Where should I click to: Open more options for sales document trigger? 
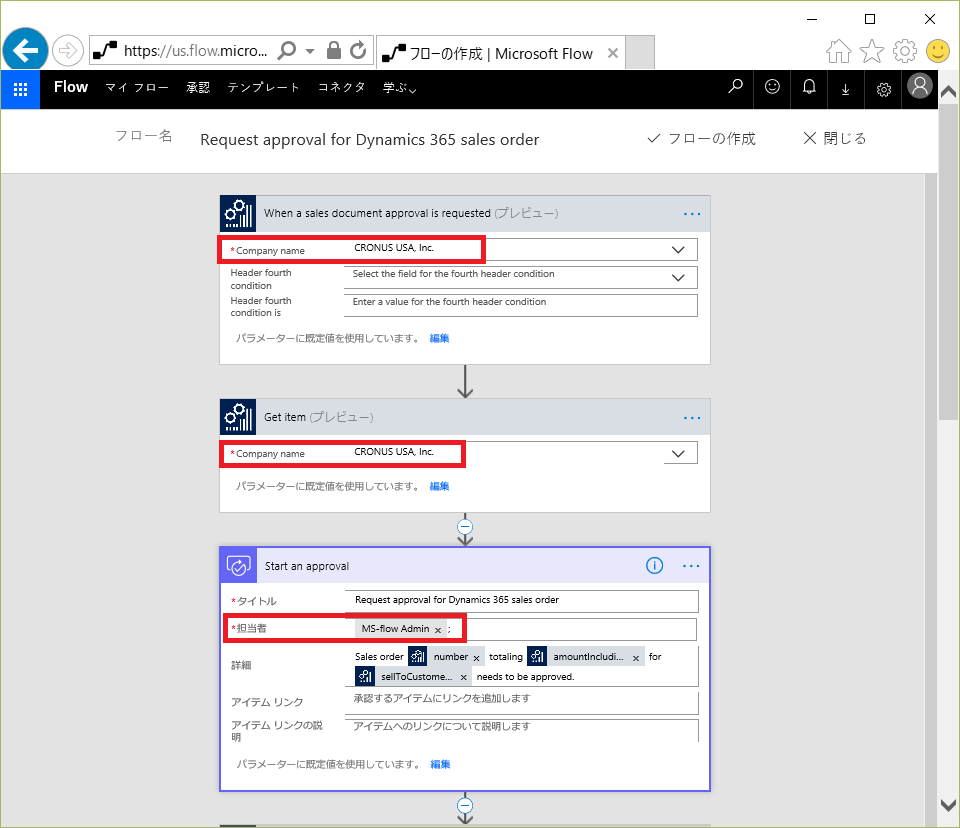tap(692, 214)
